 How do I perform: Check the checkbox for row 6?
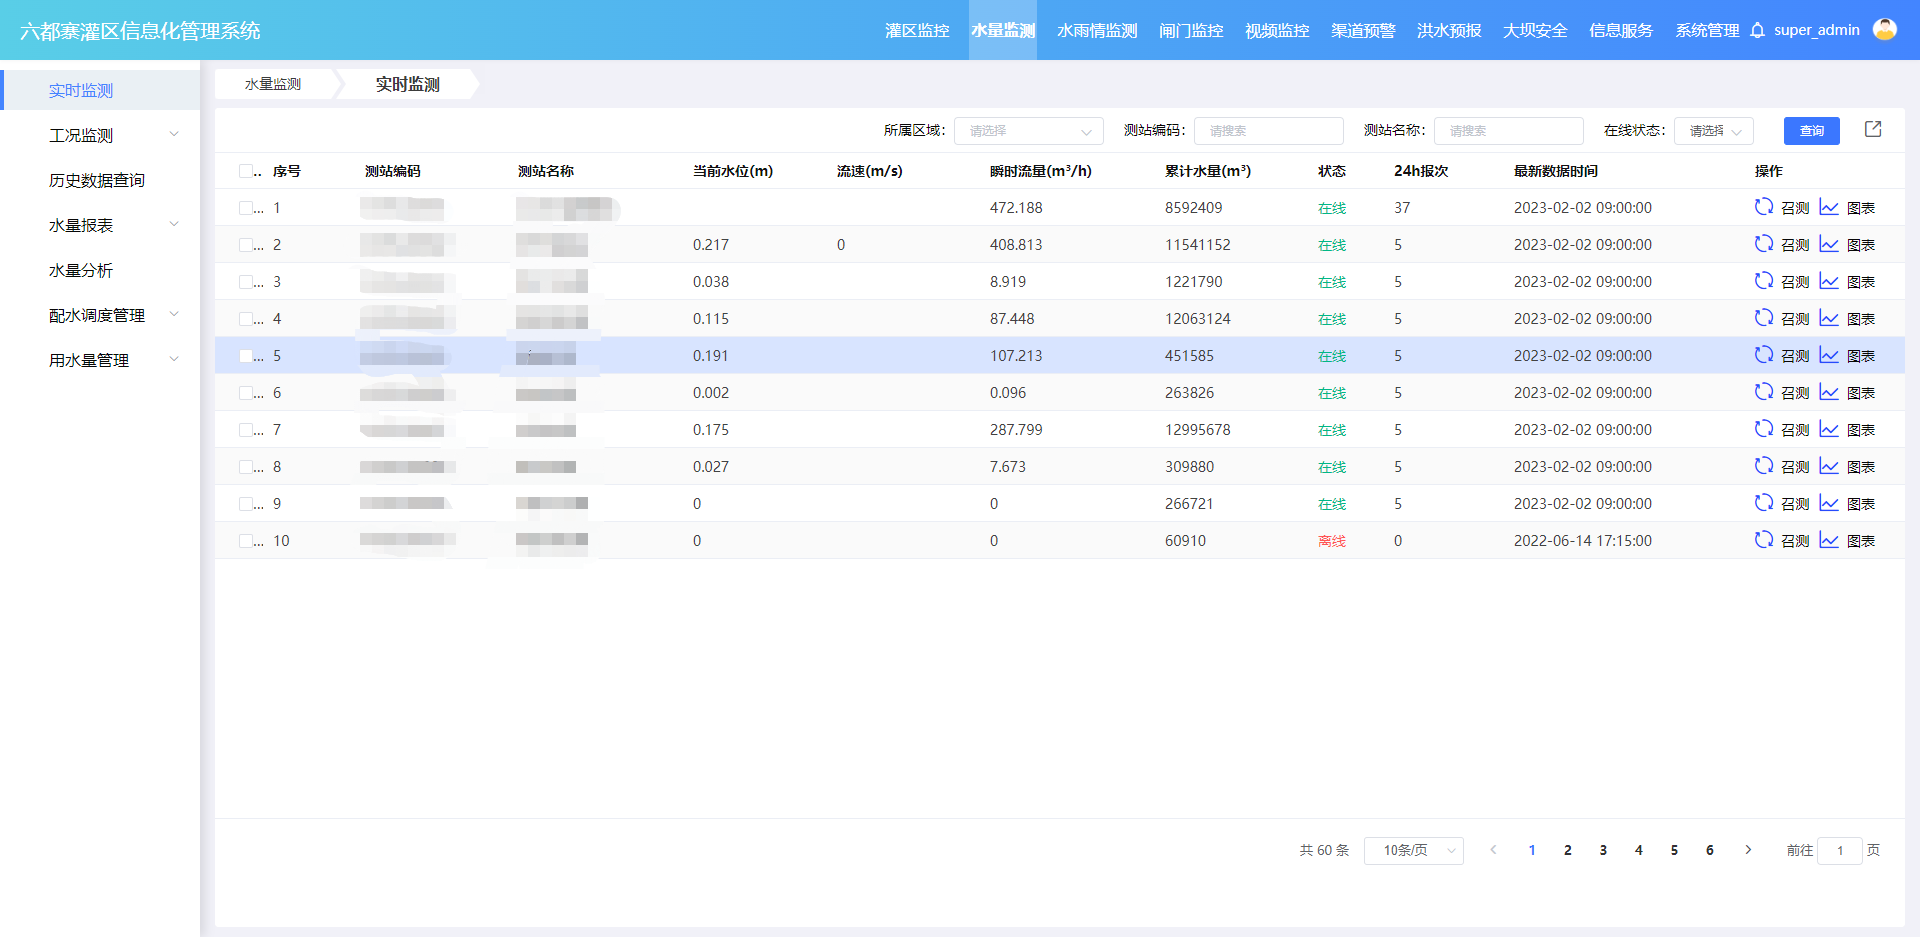click(x=245, y=393)
